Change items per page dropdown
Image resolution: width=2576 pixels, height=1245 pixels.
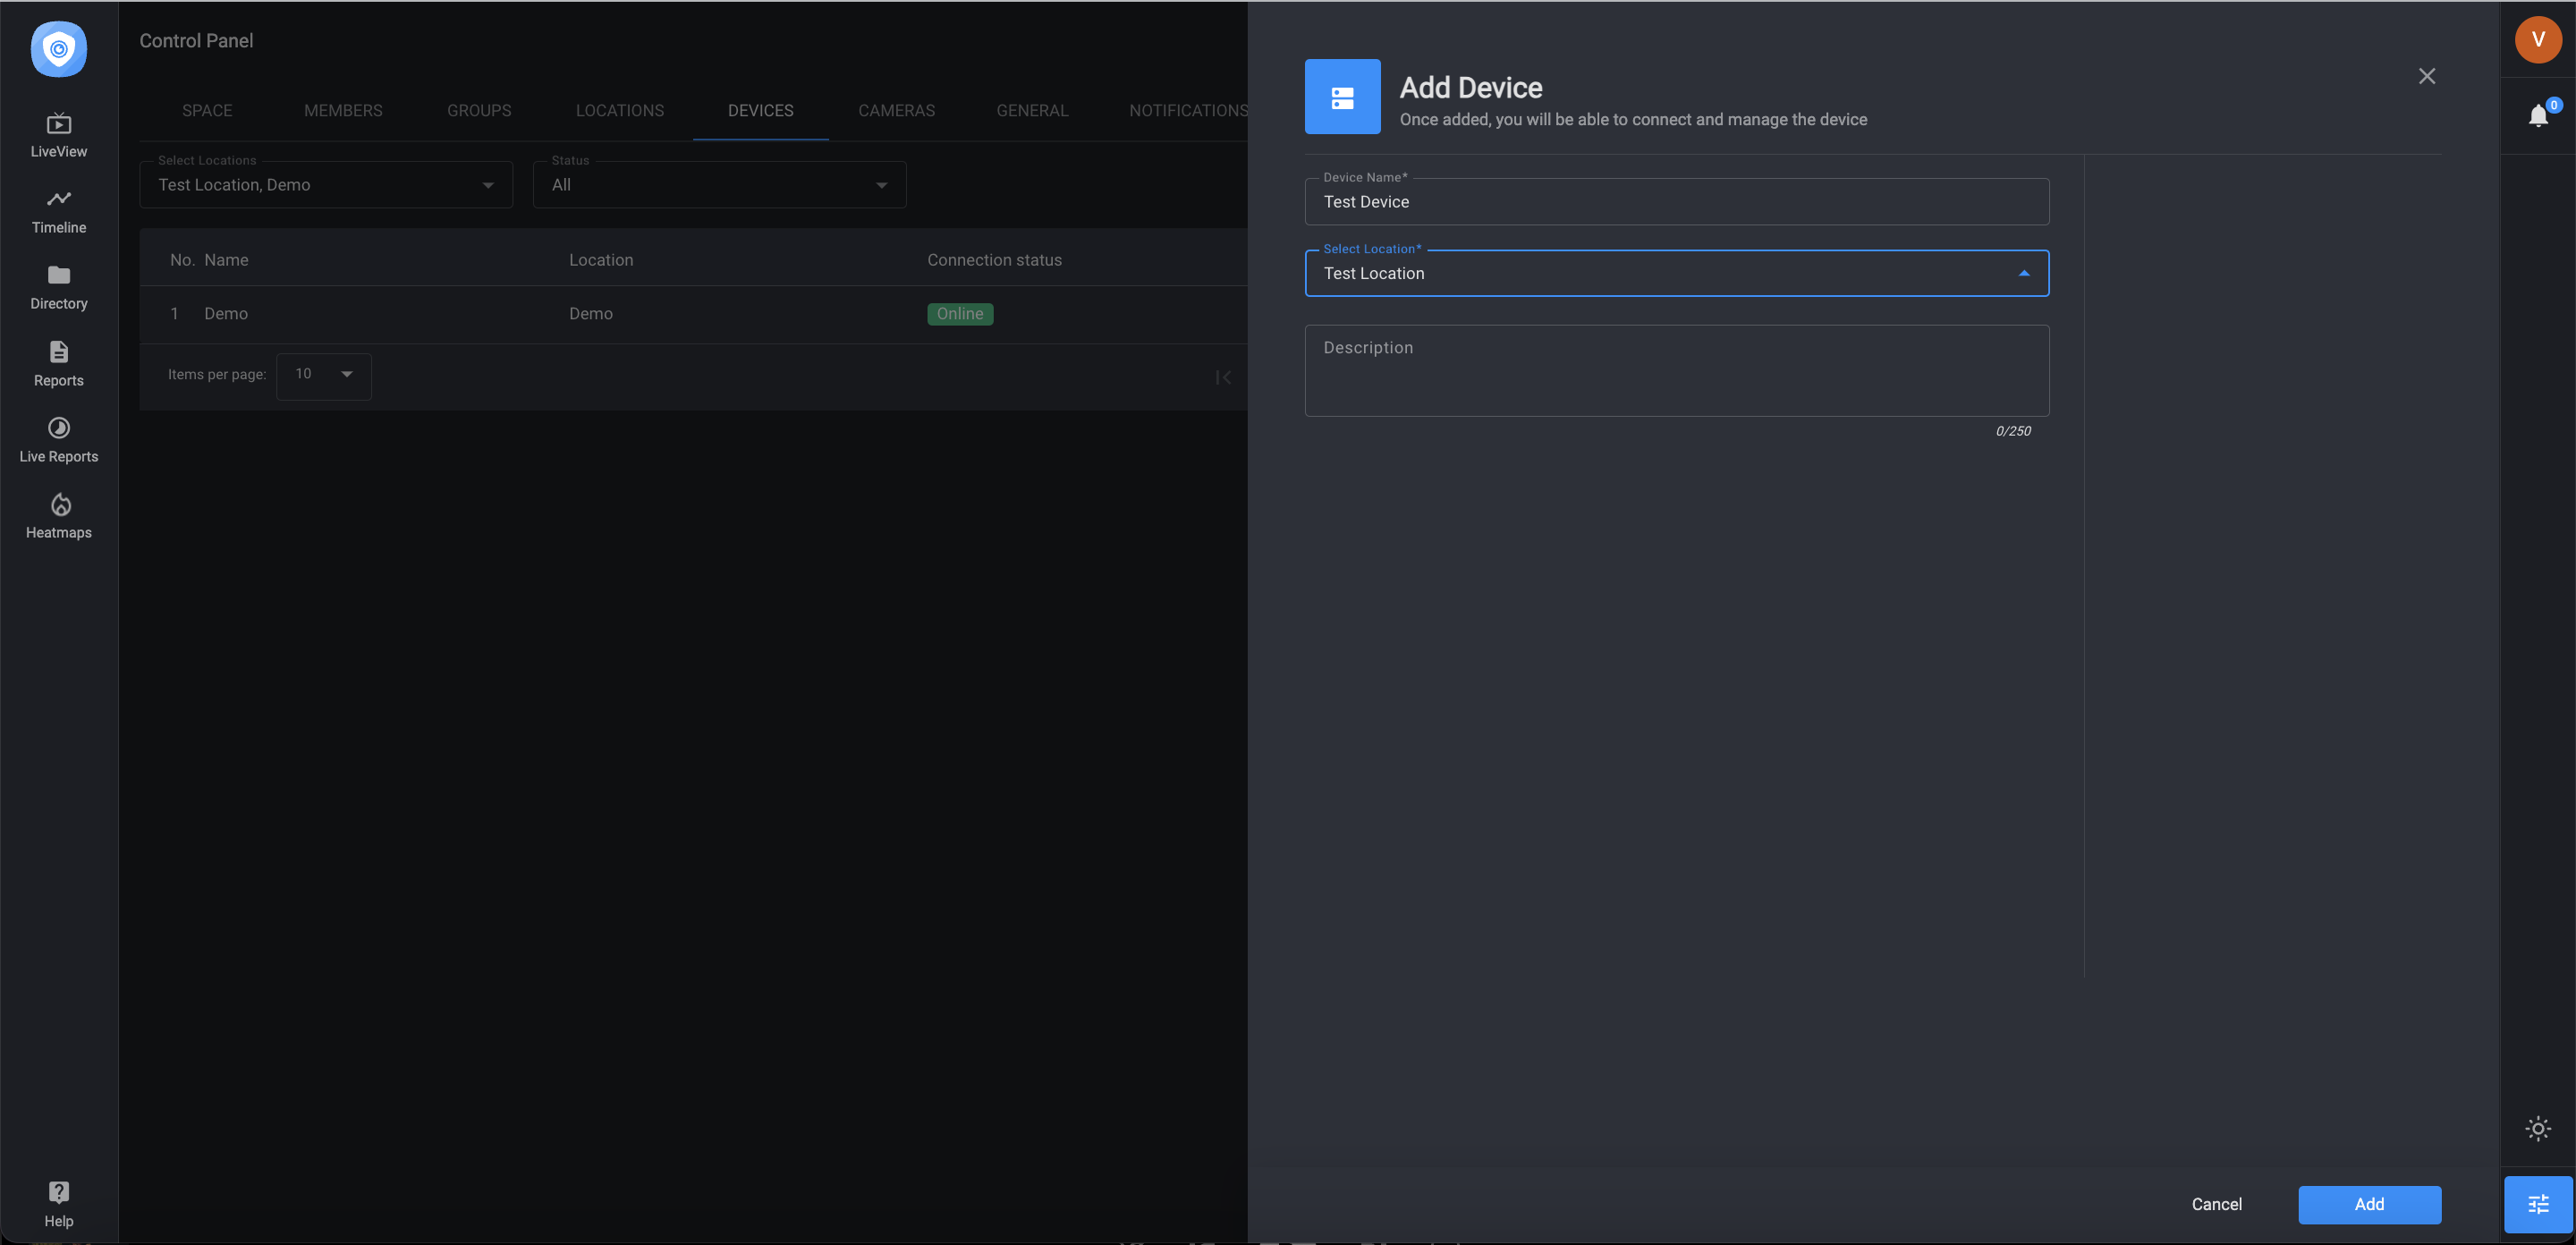point(324,374)
